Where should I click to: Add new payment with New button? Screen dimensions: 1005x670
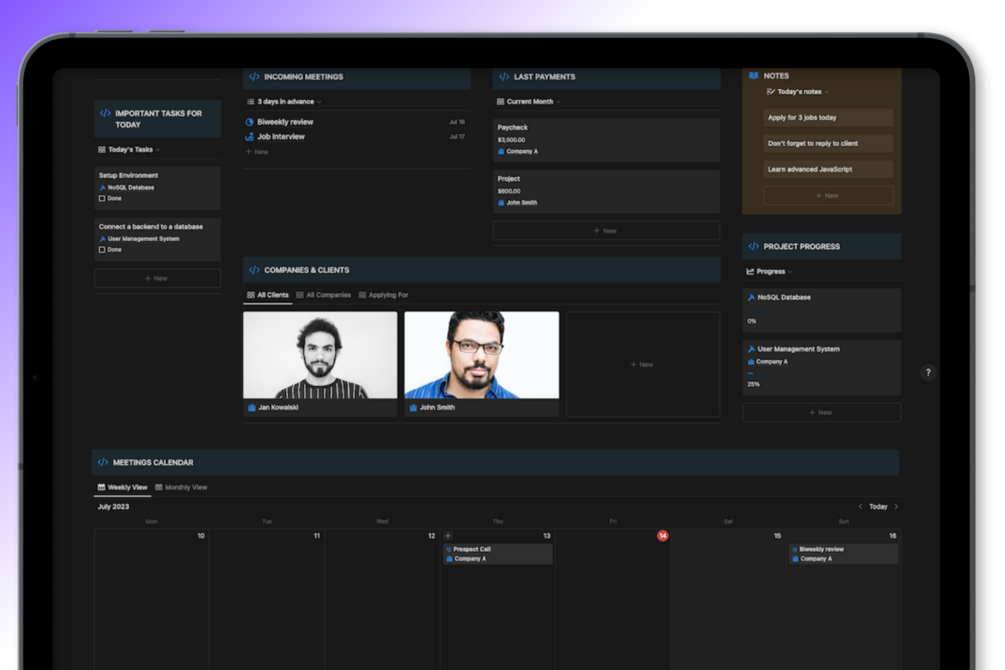[606, 230]
